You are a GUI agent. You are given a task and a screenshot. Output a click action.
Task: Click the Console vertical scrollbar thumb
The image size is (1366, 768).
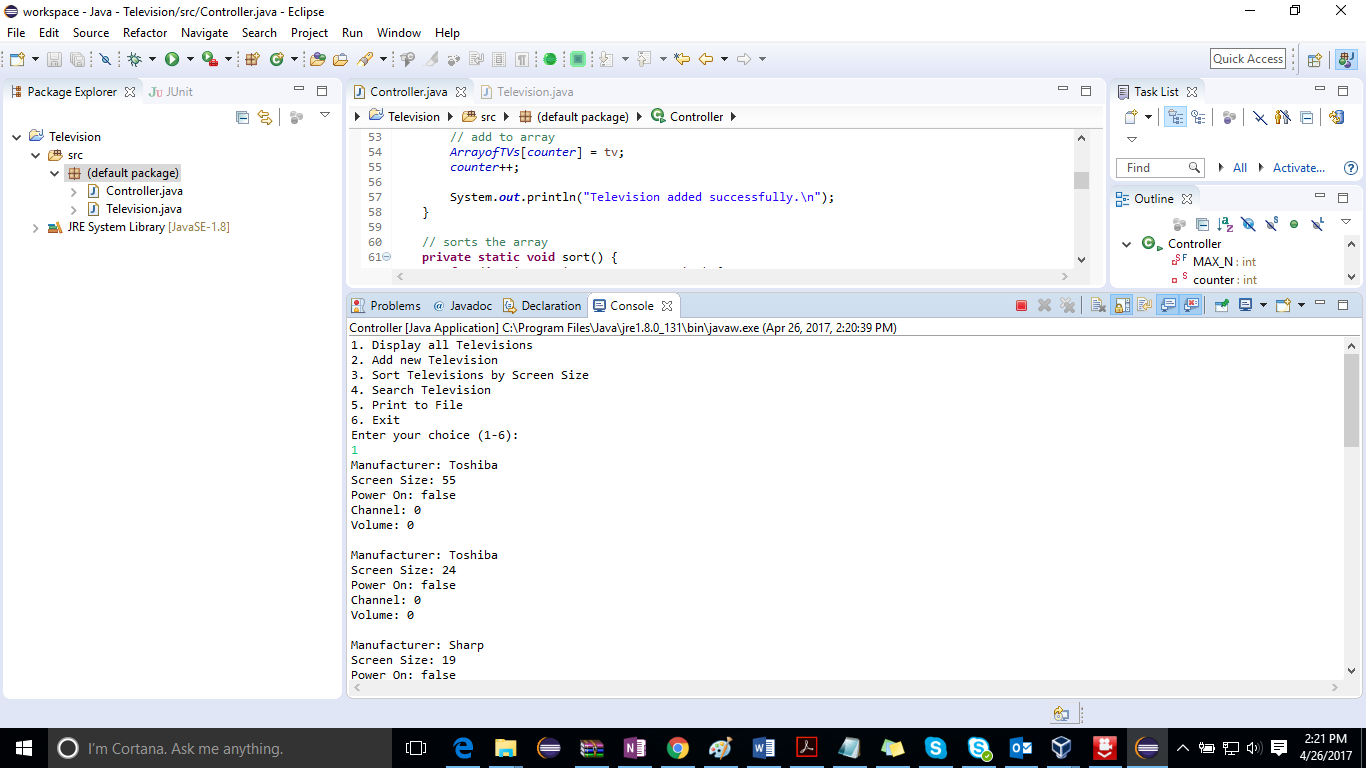coord(1351,400)
